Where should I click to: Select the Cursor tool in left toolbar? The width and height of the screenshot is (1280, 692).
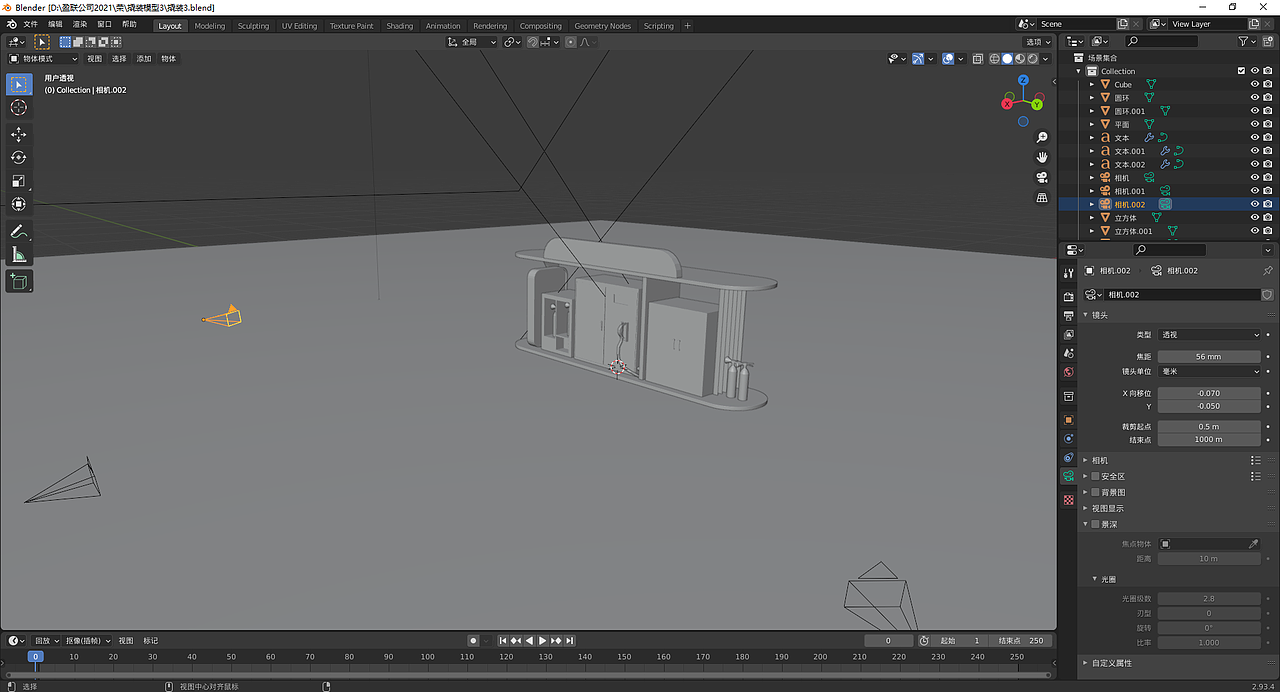(19, 107)
